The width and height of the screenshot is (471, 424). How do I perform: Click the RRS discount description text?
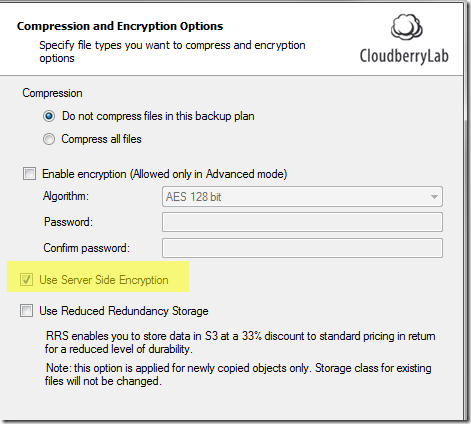(x=240, y=342)
